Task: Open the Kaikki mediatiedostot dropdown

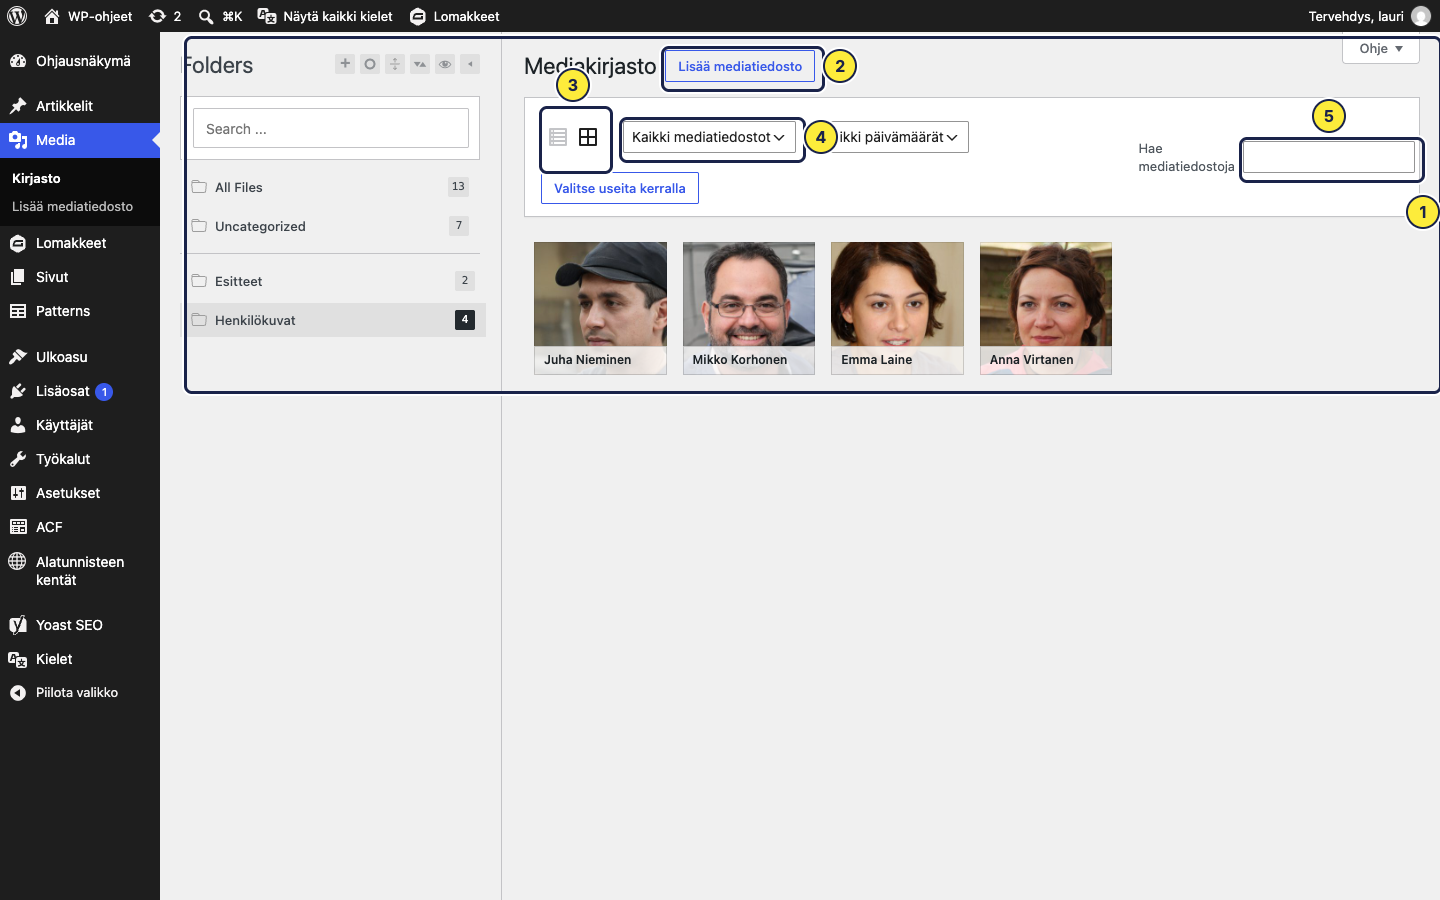Action: coord(709,137)
